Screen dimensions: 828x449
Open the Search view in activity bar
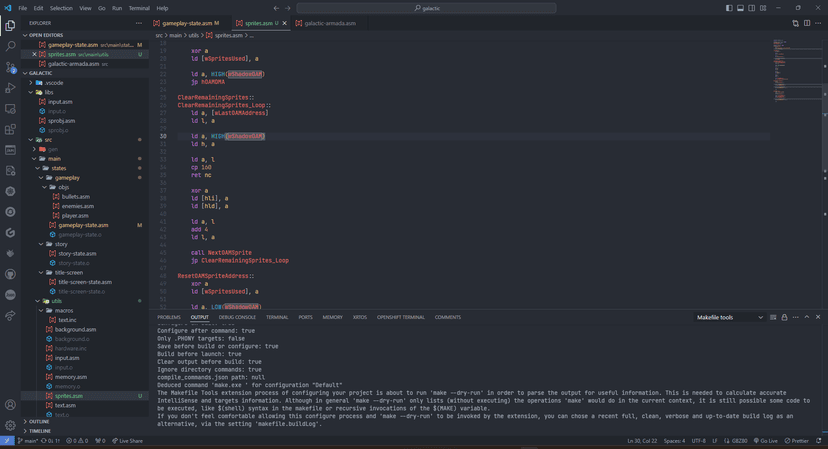point(11,46)
